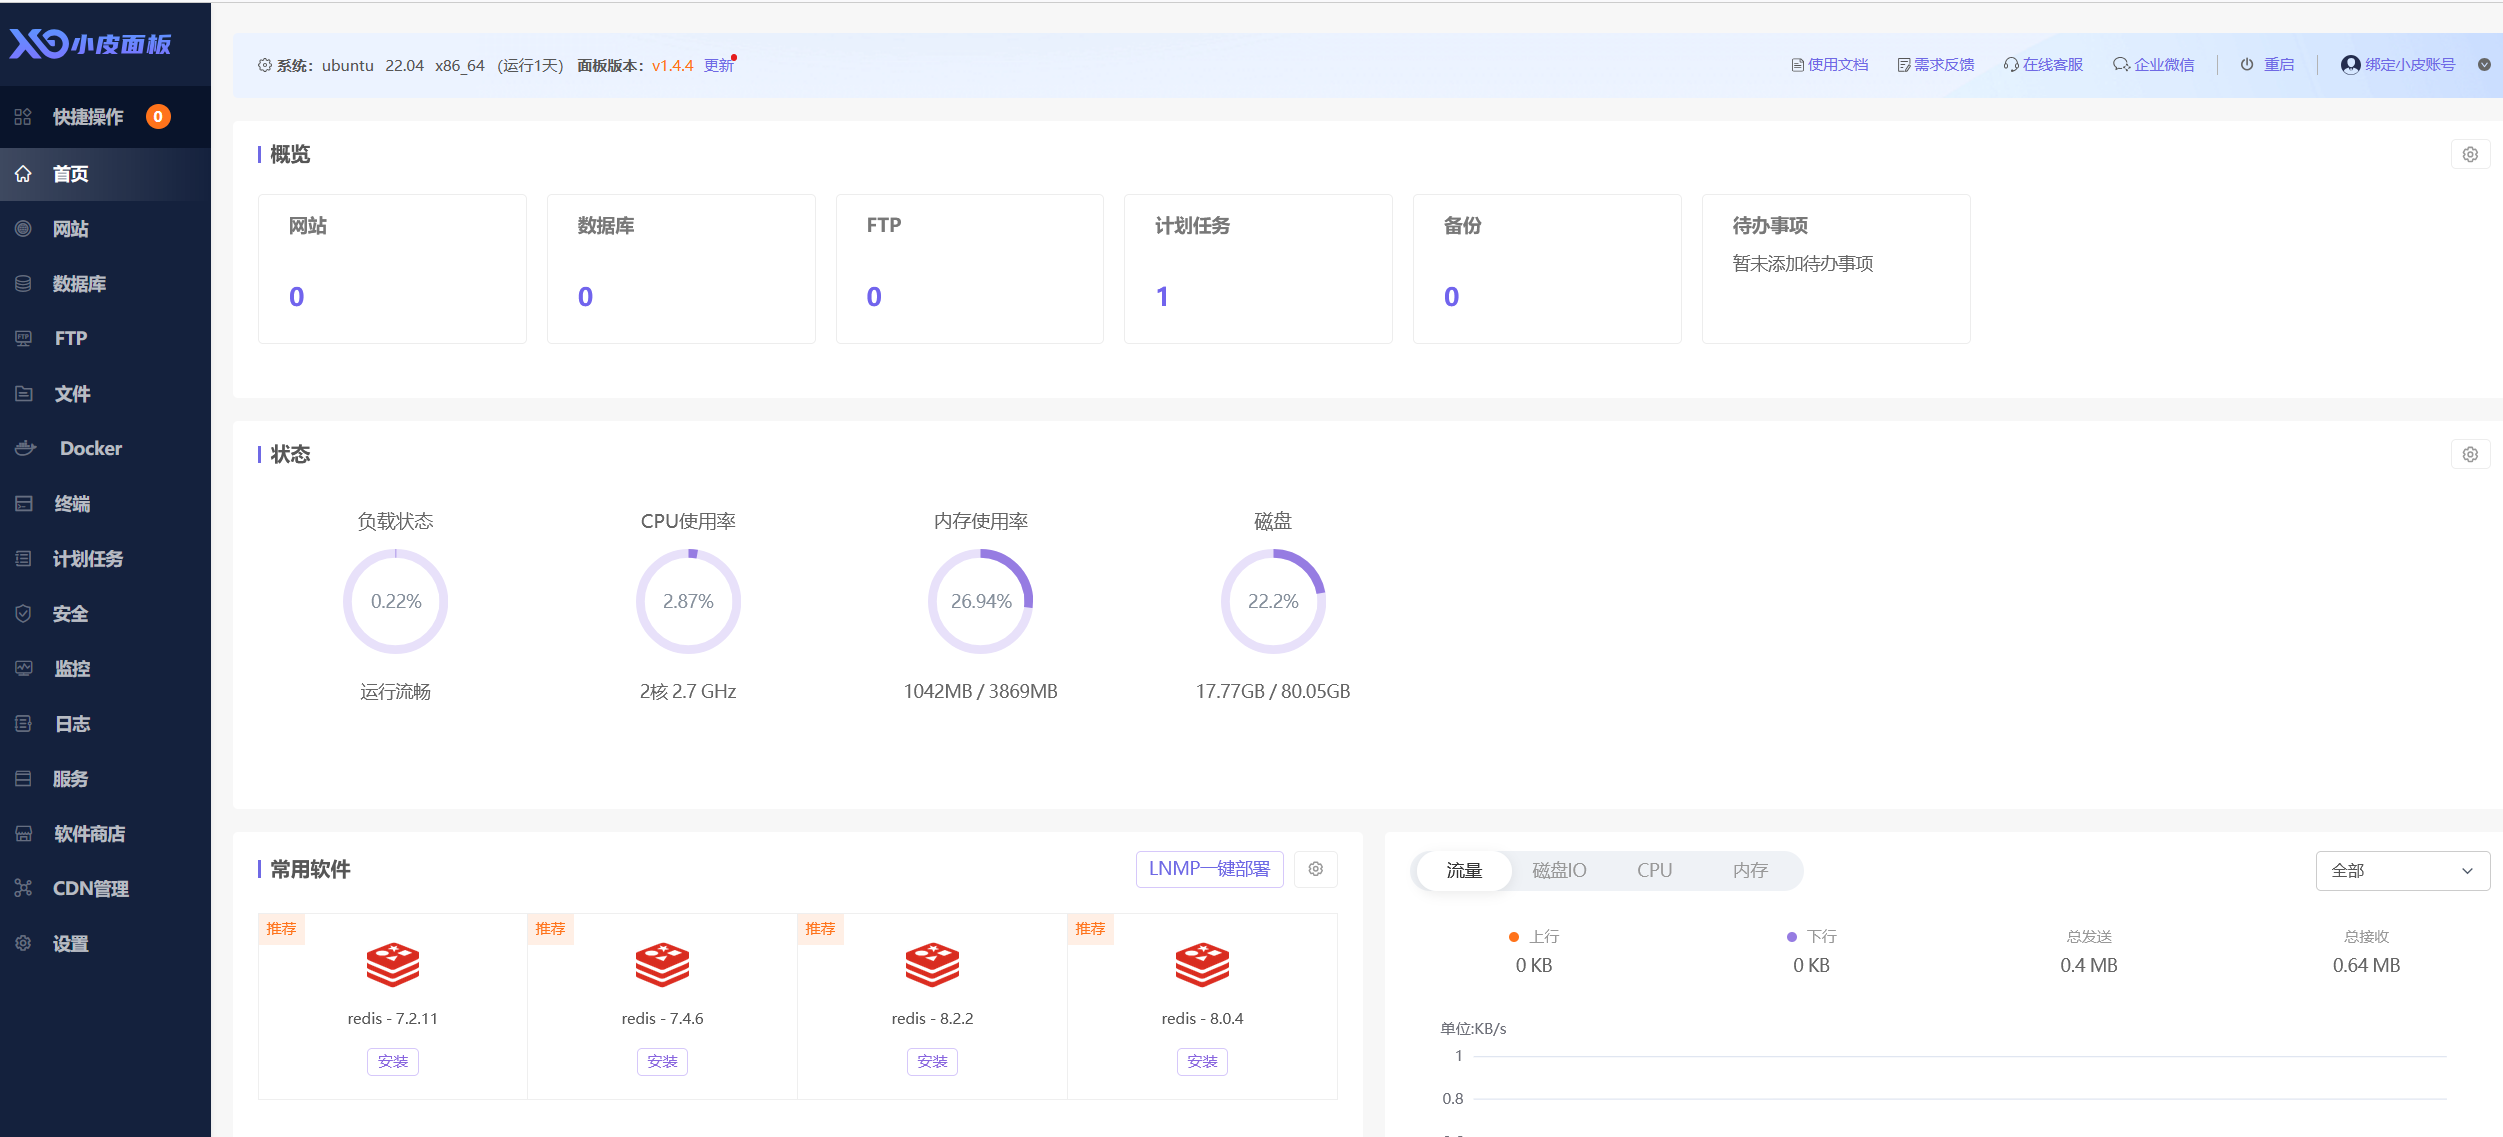The height and width of the screenshot is (1137, 2503).
Task: Click the Docker whale icon
Action: click(26, 449)
